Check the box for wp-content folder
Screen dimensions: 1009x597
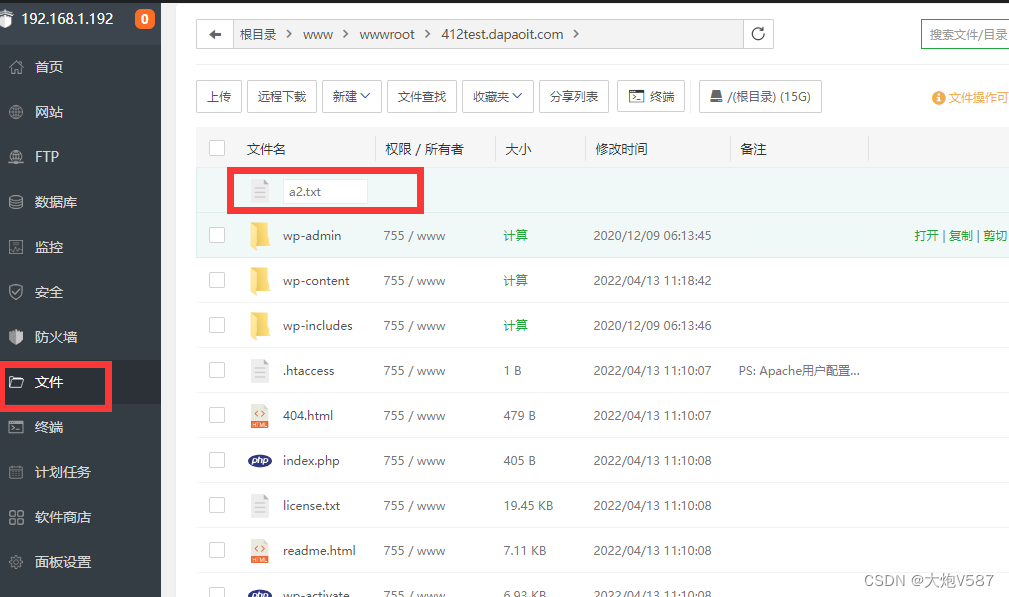click(217, 280)
